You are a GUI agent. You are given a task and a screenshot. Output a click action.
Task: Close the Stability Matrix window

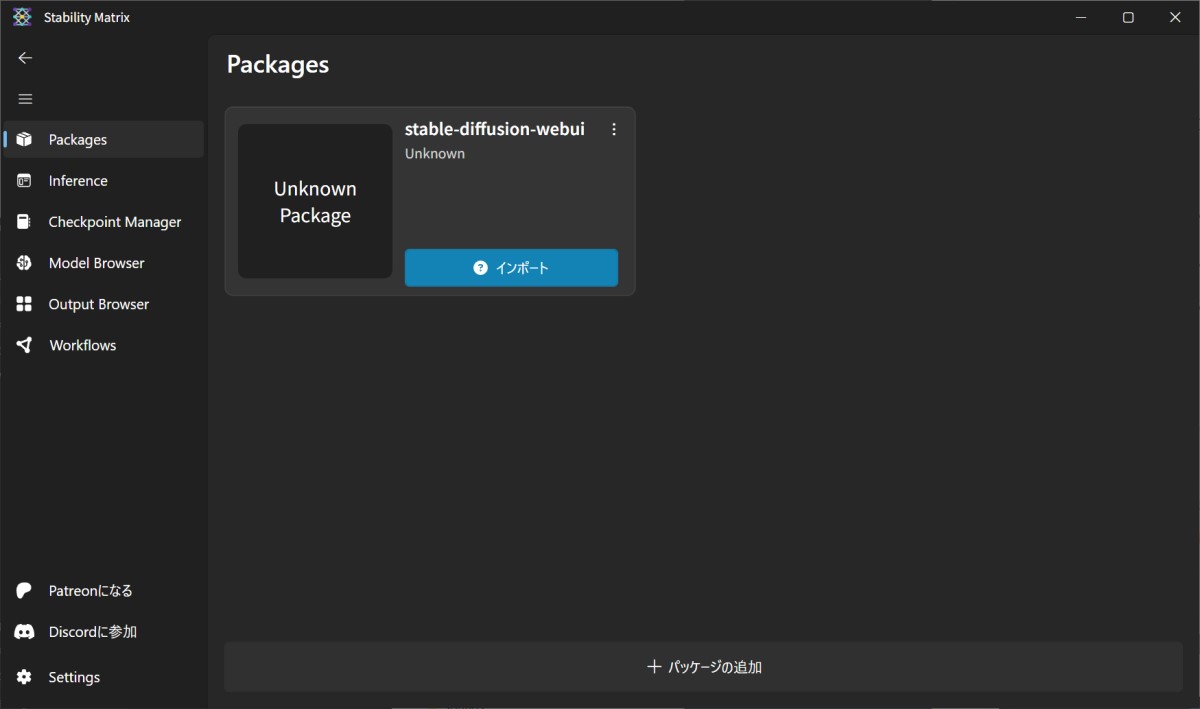[1175, 17]
